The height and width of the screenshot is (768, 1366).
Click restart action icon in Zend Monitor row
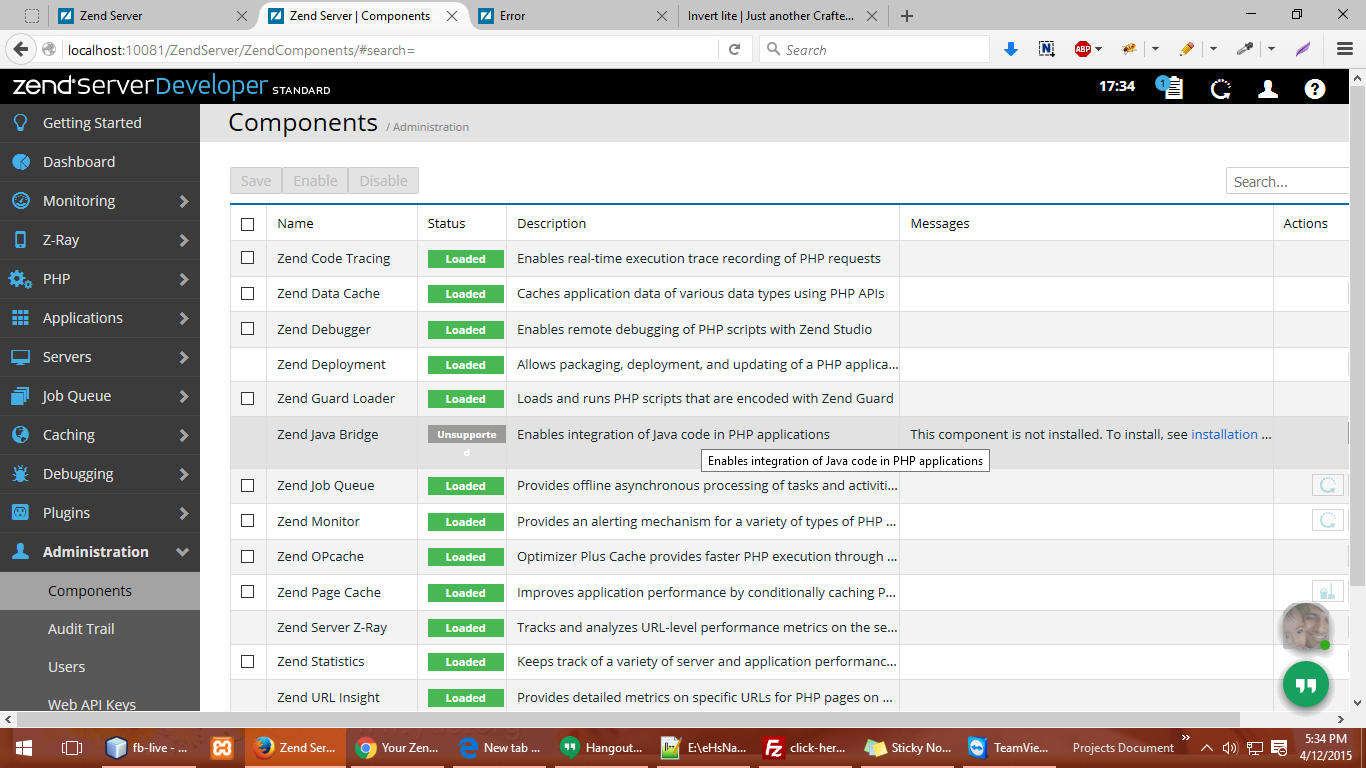pos(1328,520)
